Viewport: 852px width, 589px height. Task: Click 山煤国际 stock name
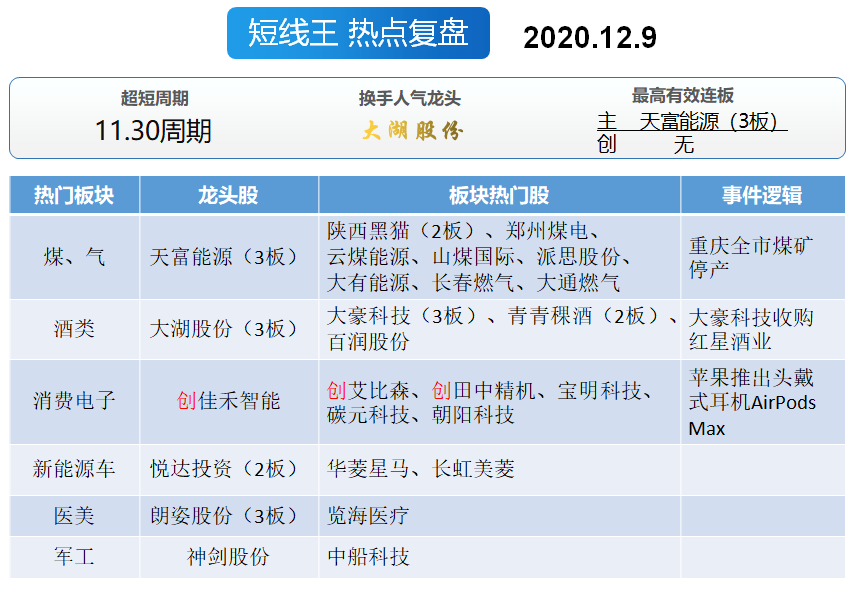(473, 256)
